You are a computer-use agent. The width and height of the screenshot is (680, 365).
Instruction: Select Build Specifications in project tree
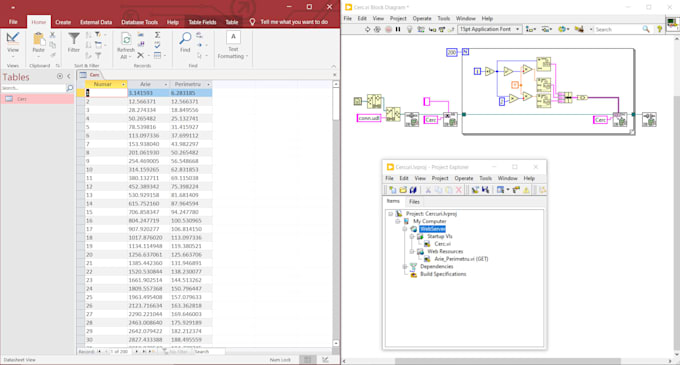443,274
